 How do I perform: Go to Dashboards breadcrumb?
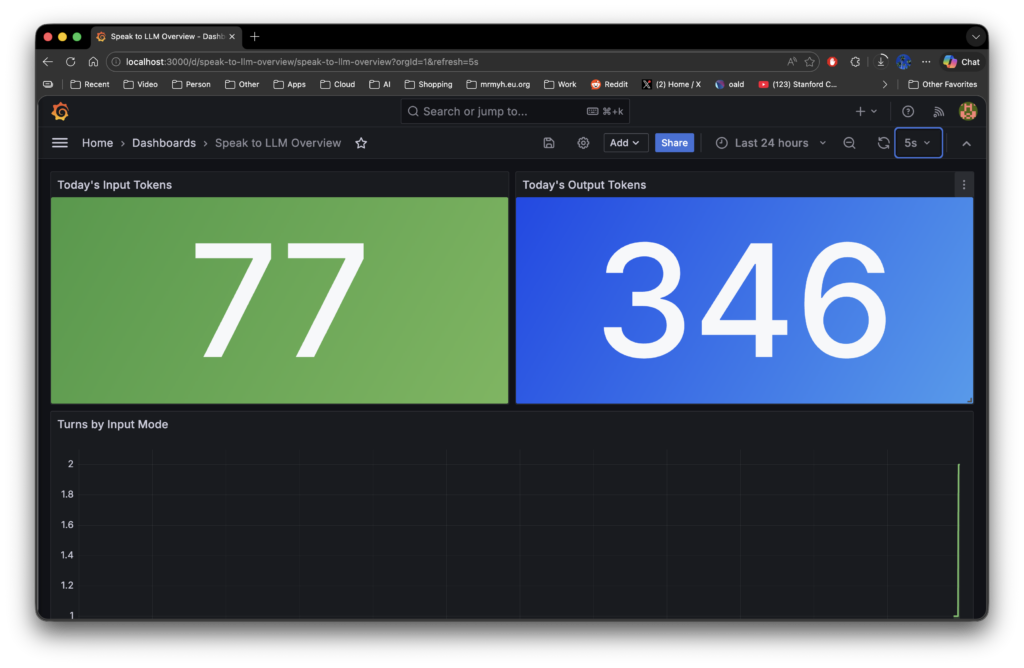point(164,143)
